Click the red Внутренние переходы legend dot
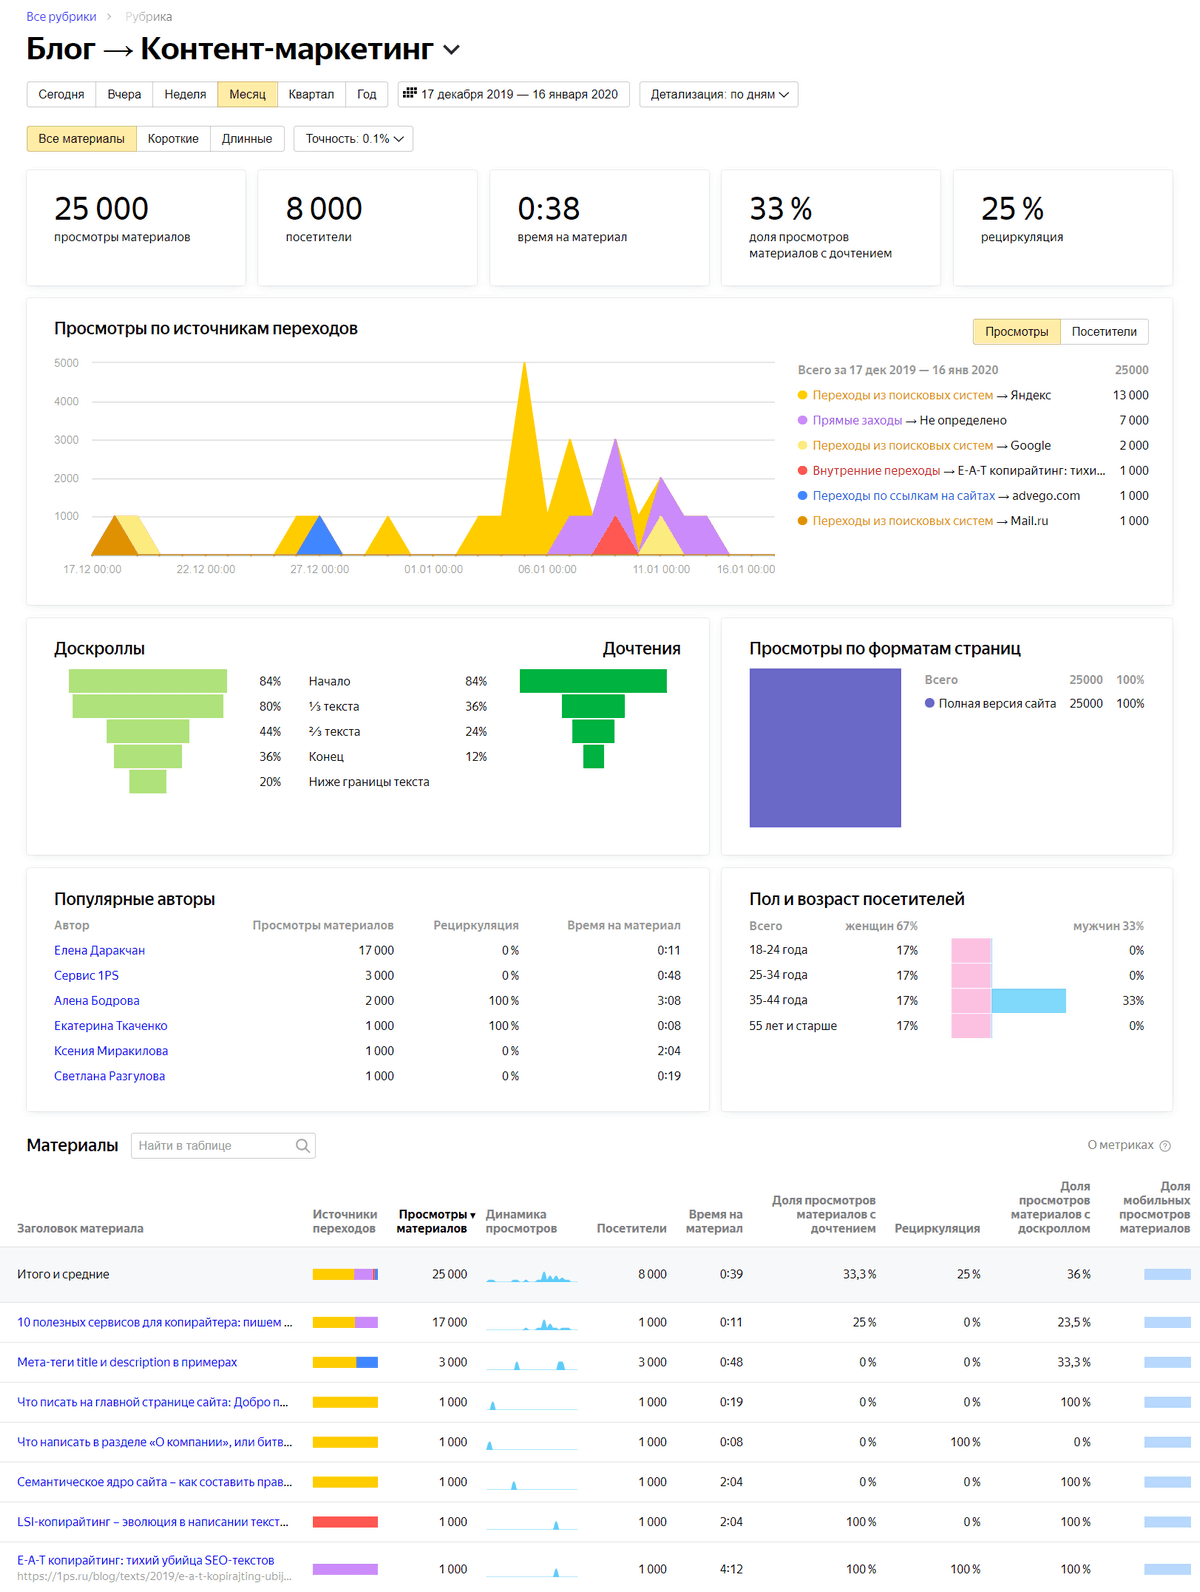 [x=802, y=470]
